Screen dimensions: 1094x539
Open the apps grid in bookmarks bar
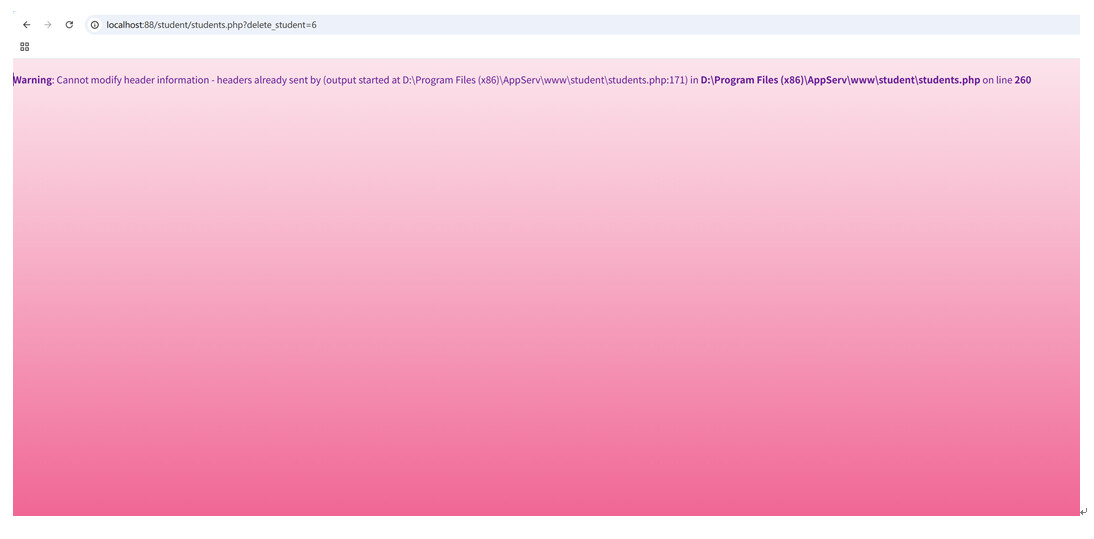click(25, 47)
